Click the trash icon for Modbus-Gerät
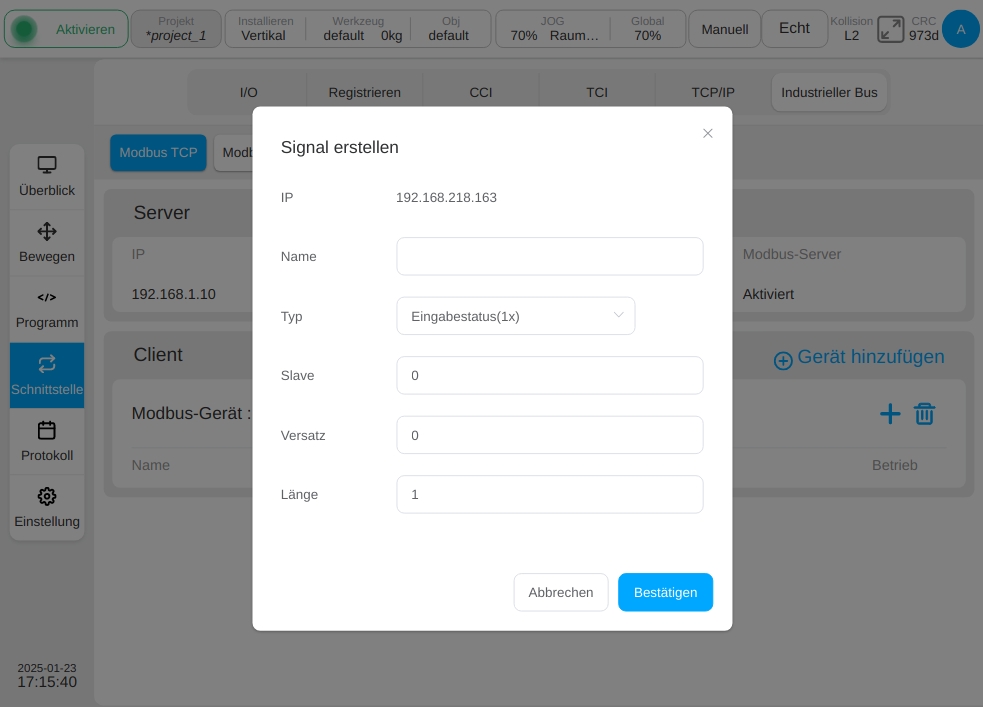 [x=925, y=414]
